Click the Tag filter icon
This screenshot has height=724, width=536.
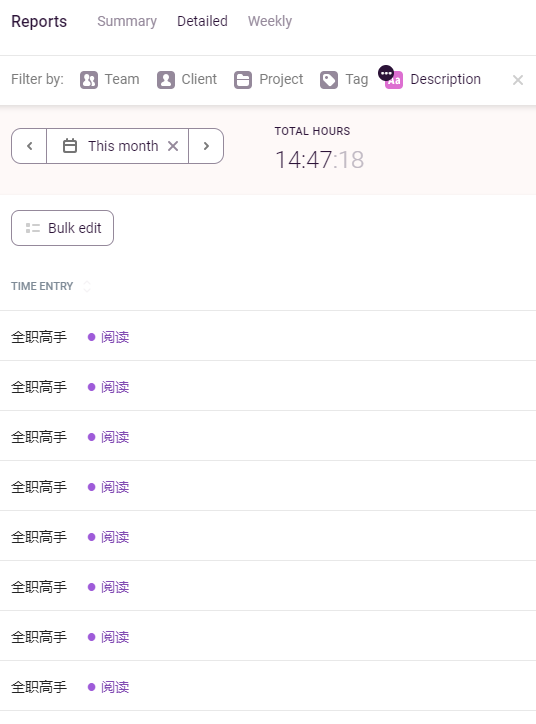(x=329, y=80)
